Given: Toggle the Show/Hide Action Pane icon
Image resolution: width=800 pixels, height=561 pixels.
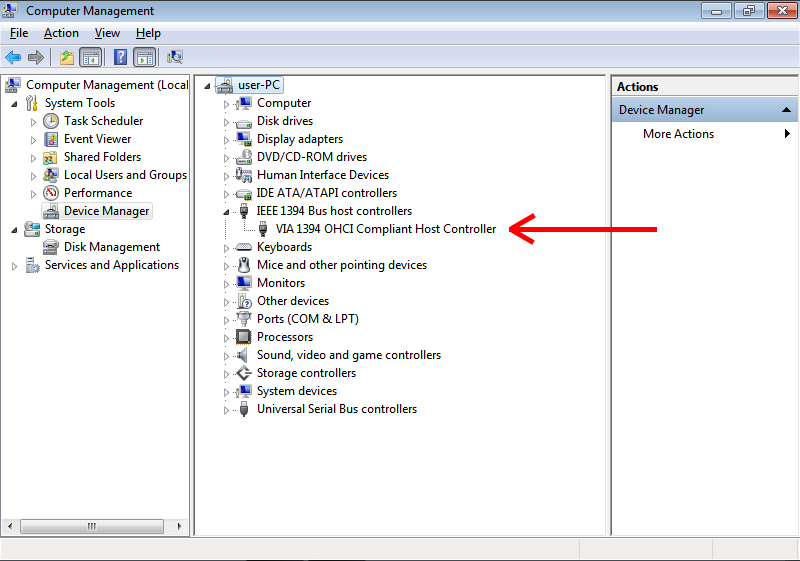Looking at the screenshot, I should [x=145, y=57].
